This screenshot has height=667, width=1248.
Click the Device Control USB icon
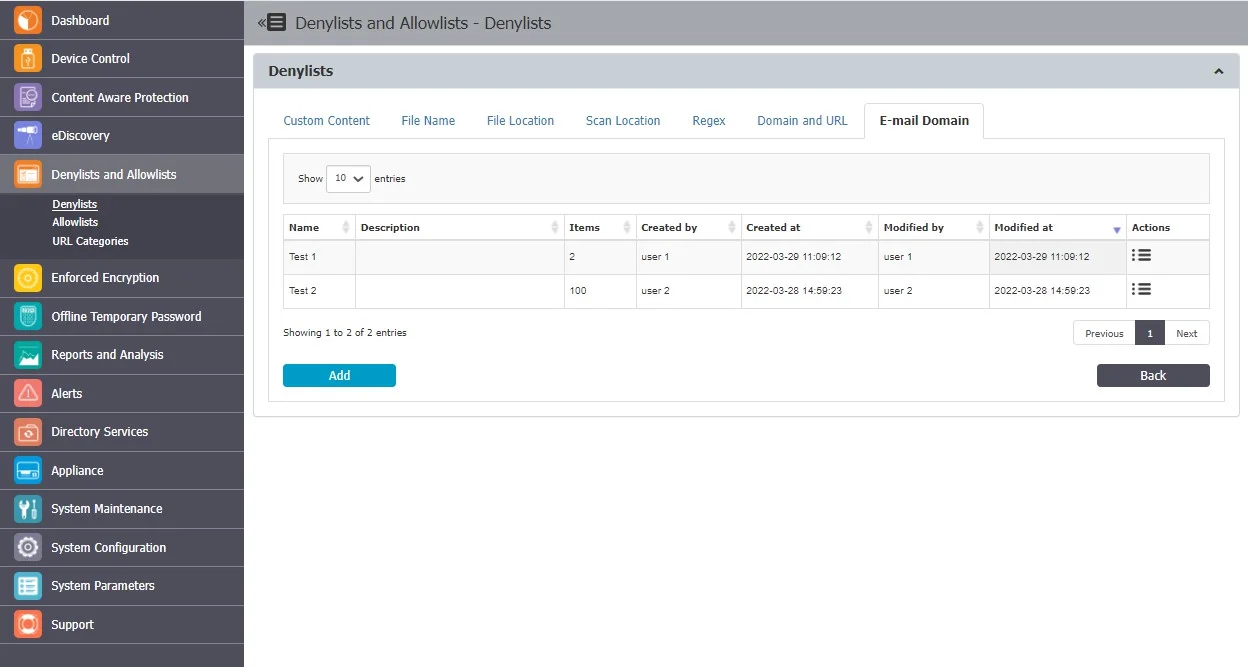coord(28,58)
